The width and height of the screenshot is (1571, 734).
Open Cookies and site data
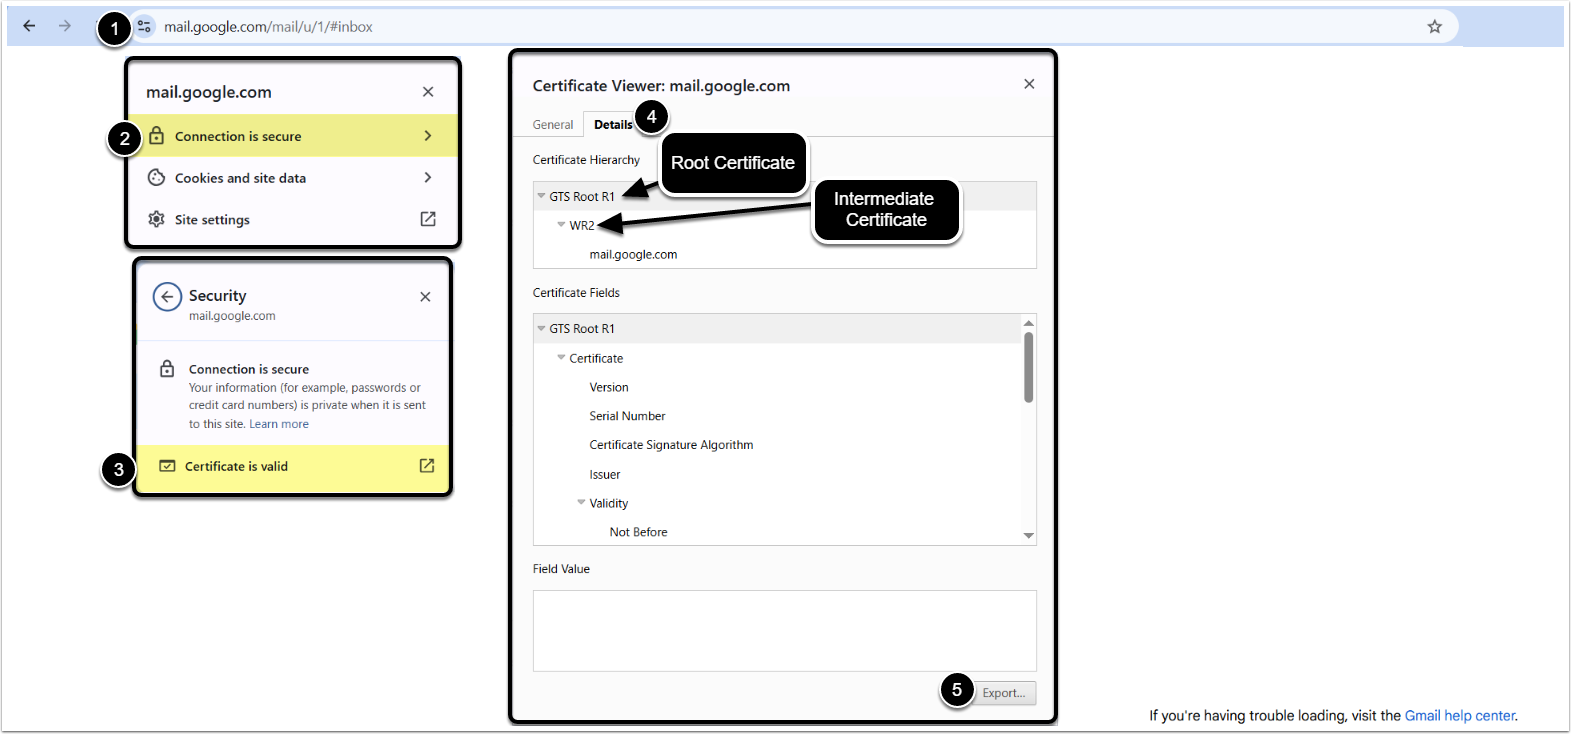click(293, 178)
